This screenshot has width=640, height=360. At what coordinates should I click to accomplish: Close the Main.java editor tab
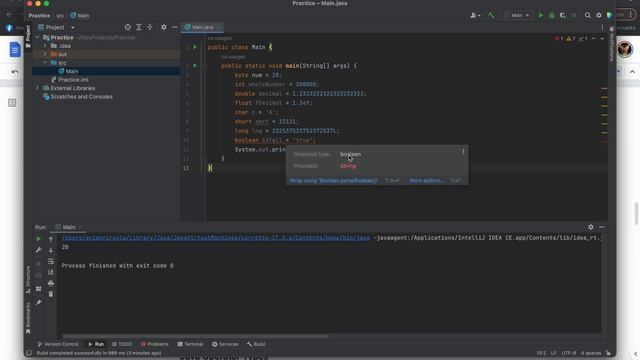(219, 27)
